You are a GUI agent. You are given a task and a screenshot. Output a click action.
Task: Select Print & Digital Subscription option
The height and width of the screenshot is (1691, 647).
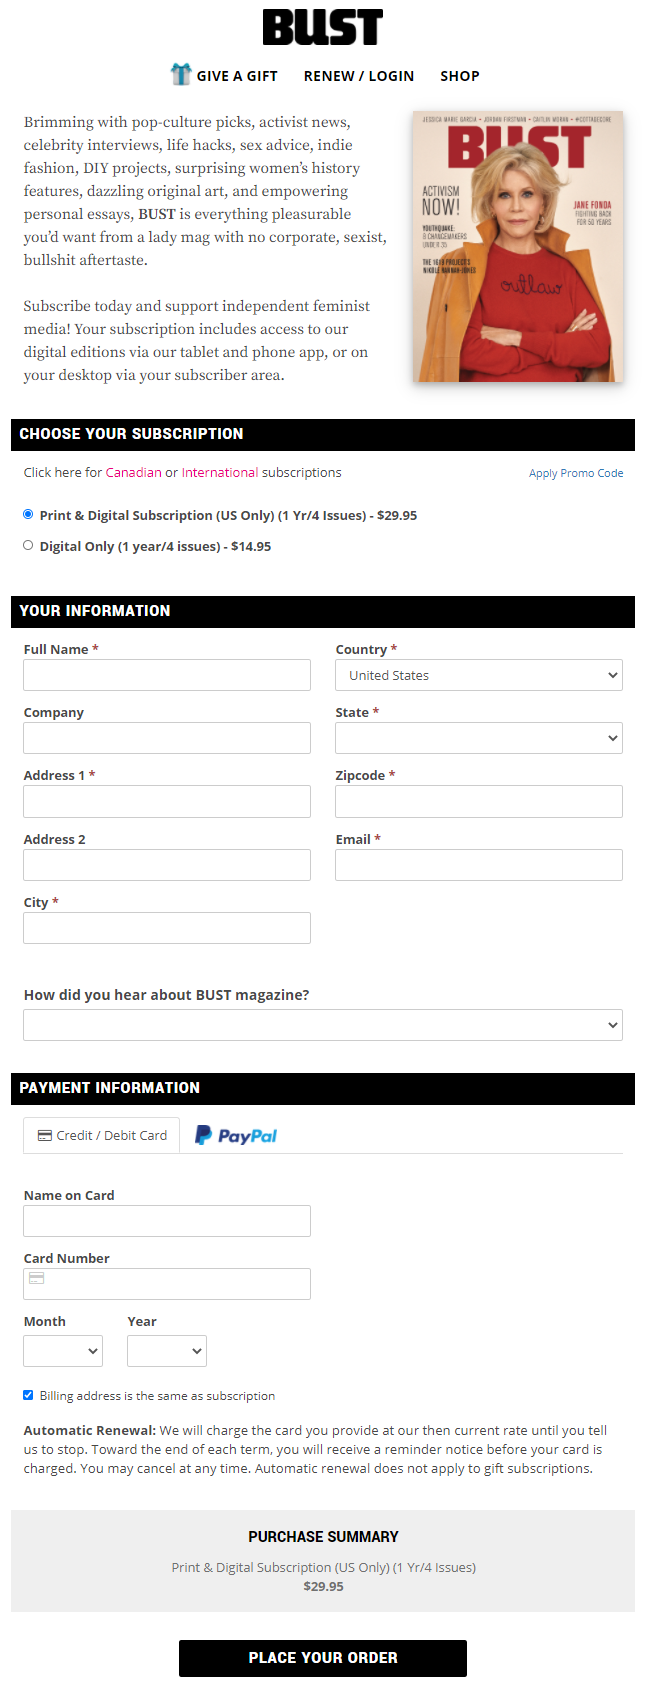coord(28,514)
